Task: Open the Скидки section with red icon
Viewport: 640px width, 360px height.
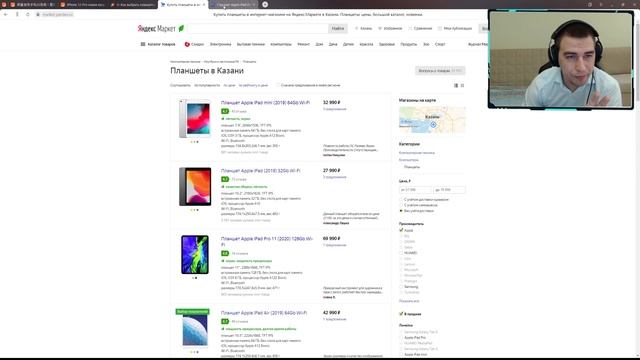Action: coord(194,44)
